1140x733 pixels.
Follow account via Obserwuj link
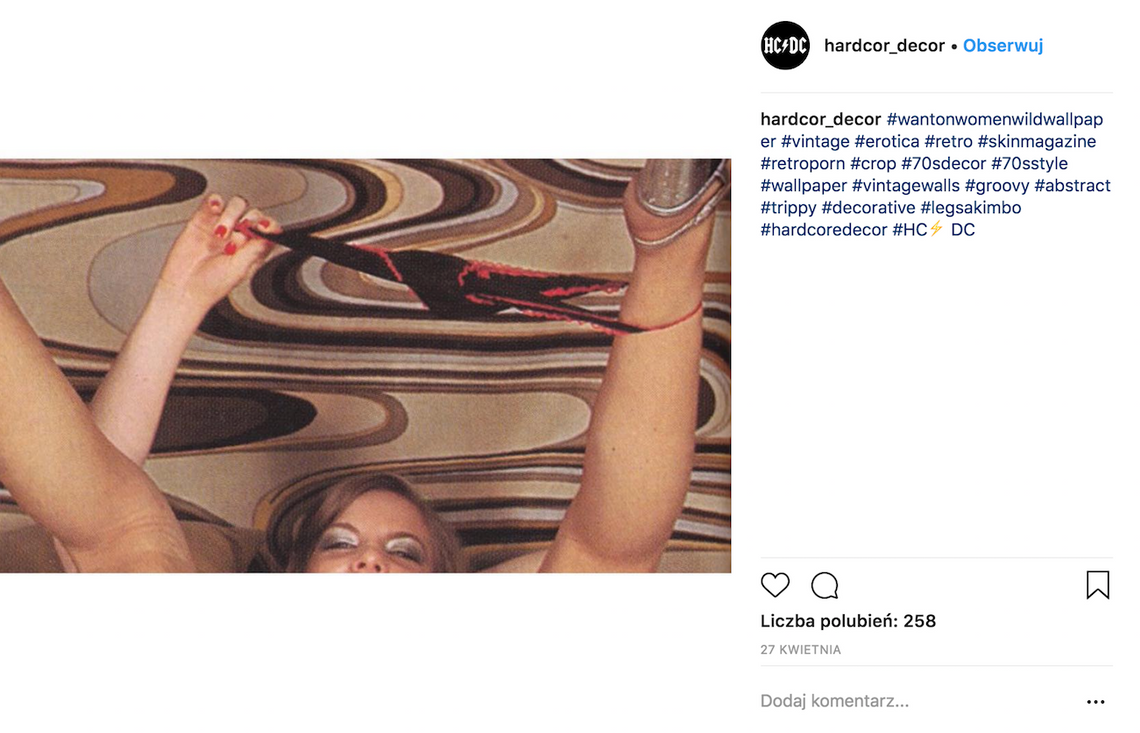(x=1003, y=45)
